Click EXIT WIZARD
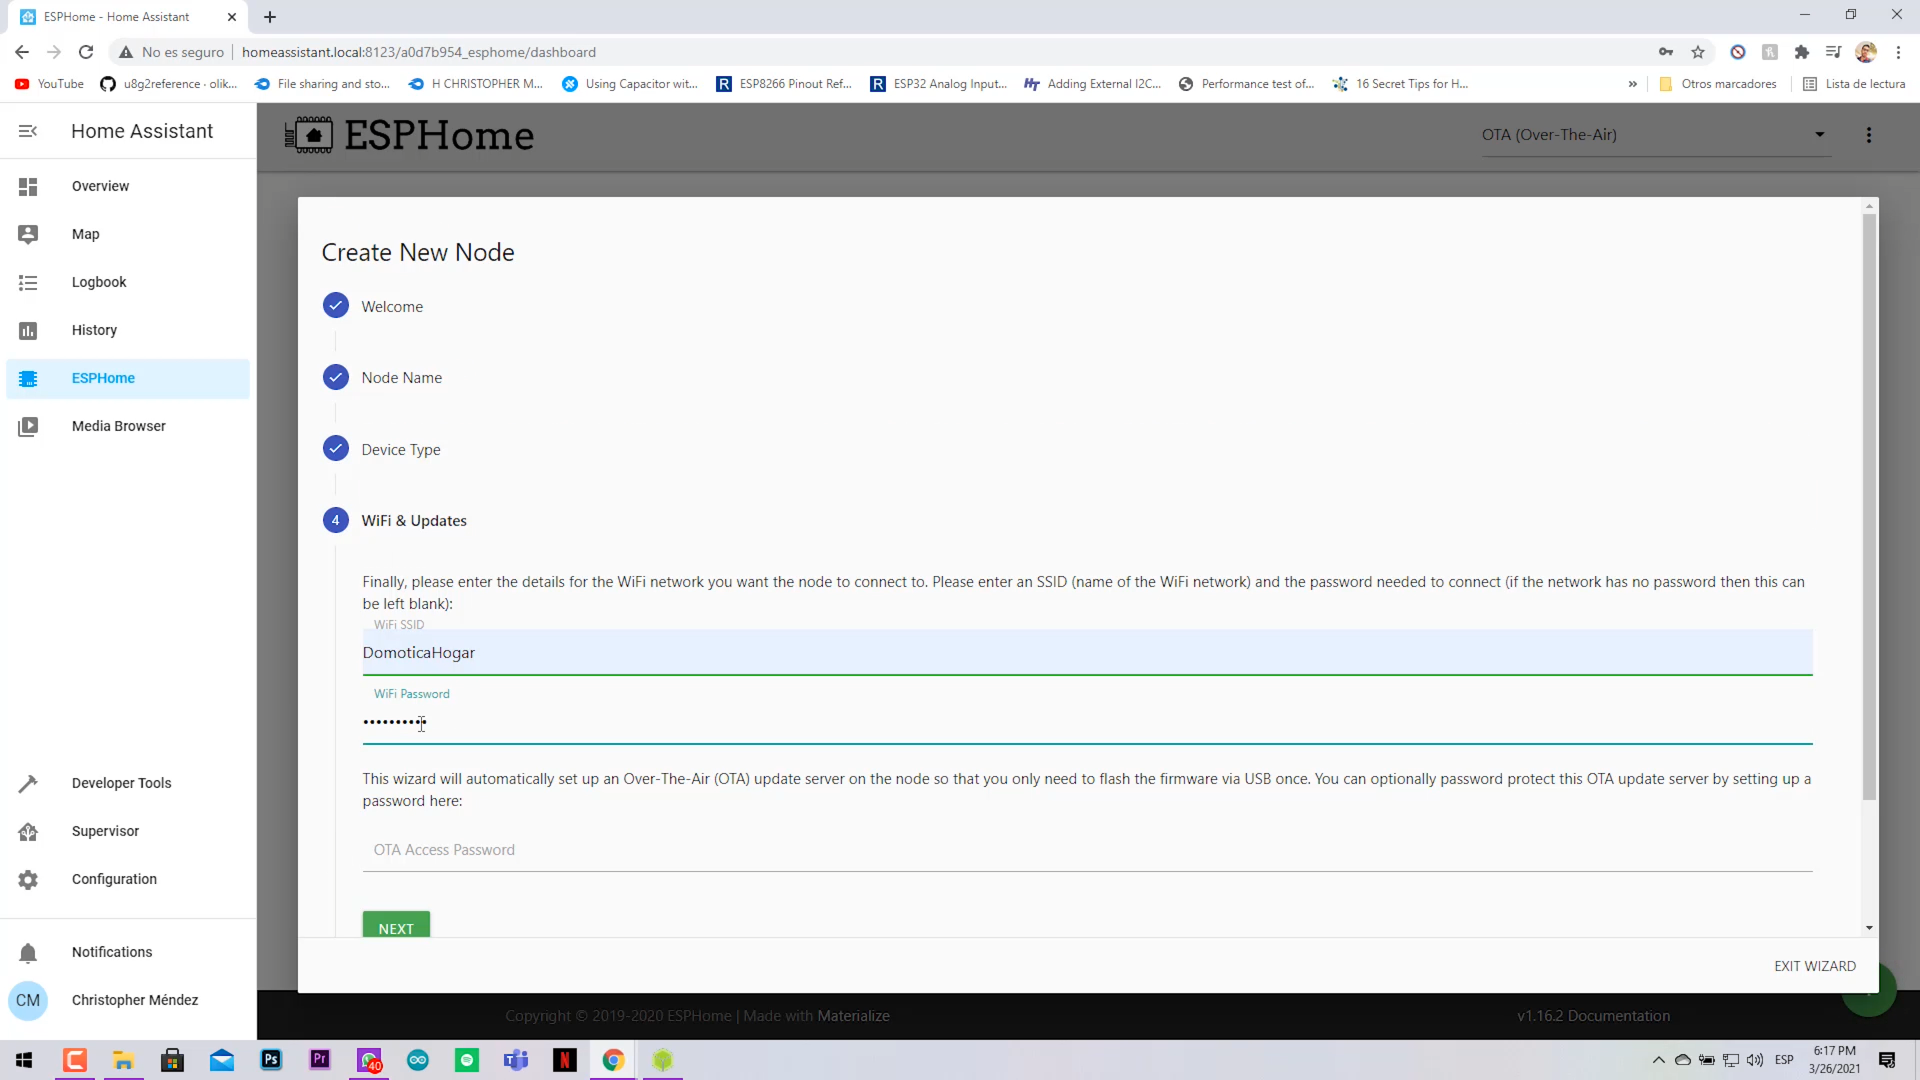The height and width of the screenshot is (1080, 1920). point(1814,966)
